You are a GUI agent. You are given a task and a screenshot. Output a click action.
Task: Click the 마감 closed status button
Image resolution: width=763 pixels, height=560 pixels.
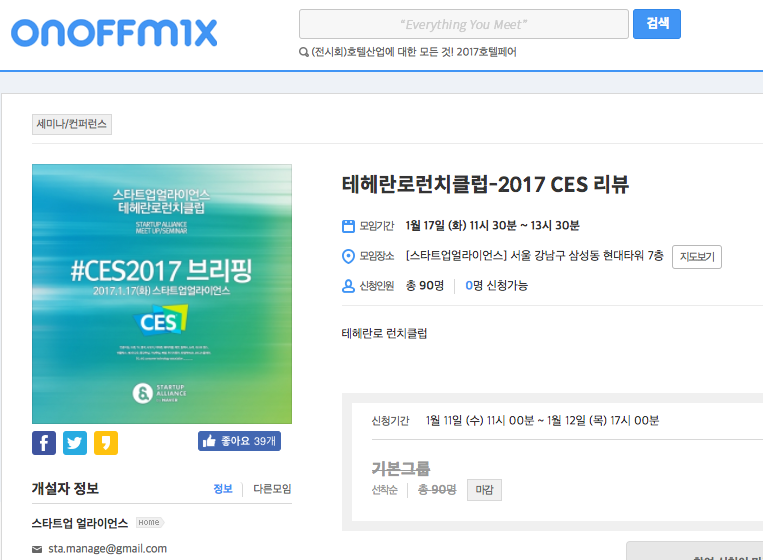(x=484, y=490)
